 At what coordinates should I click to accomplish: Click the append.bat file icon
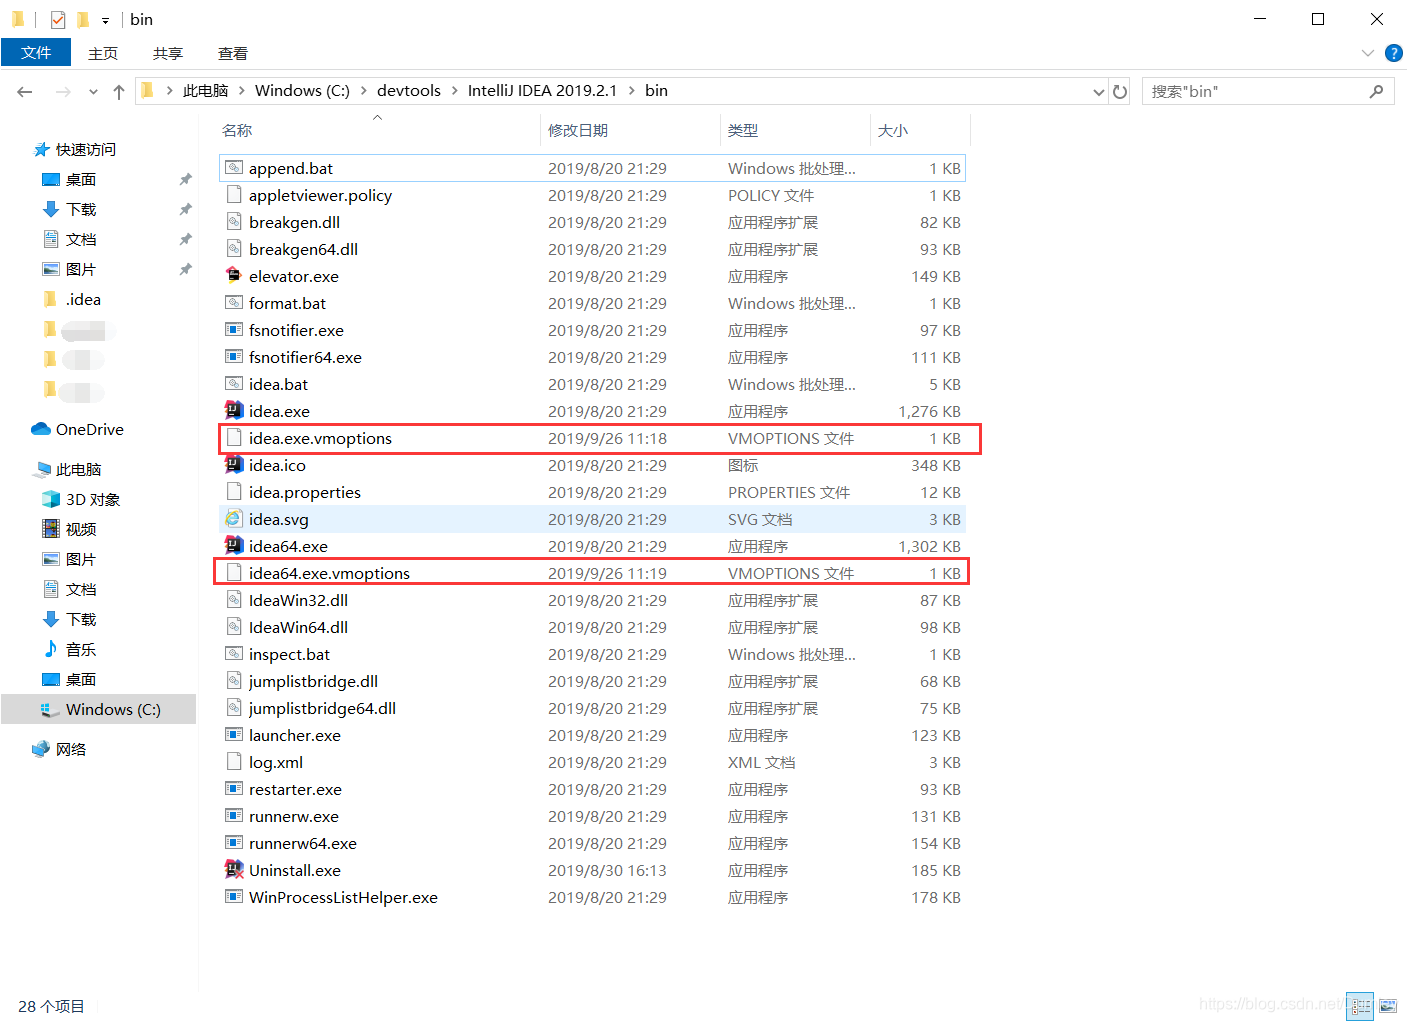(x=234, y=168)
